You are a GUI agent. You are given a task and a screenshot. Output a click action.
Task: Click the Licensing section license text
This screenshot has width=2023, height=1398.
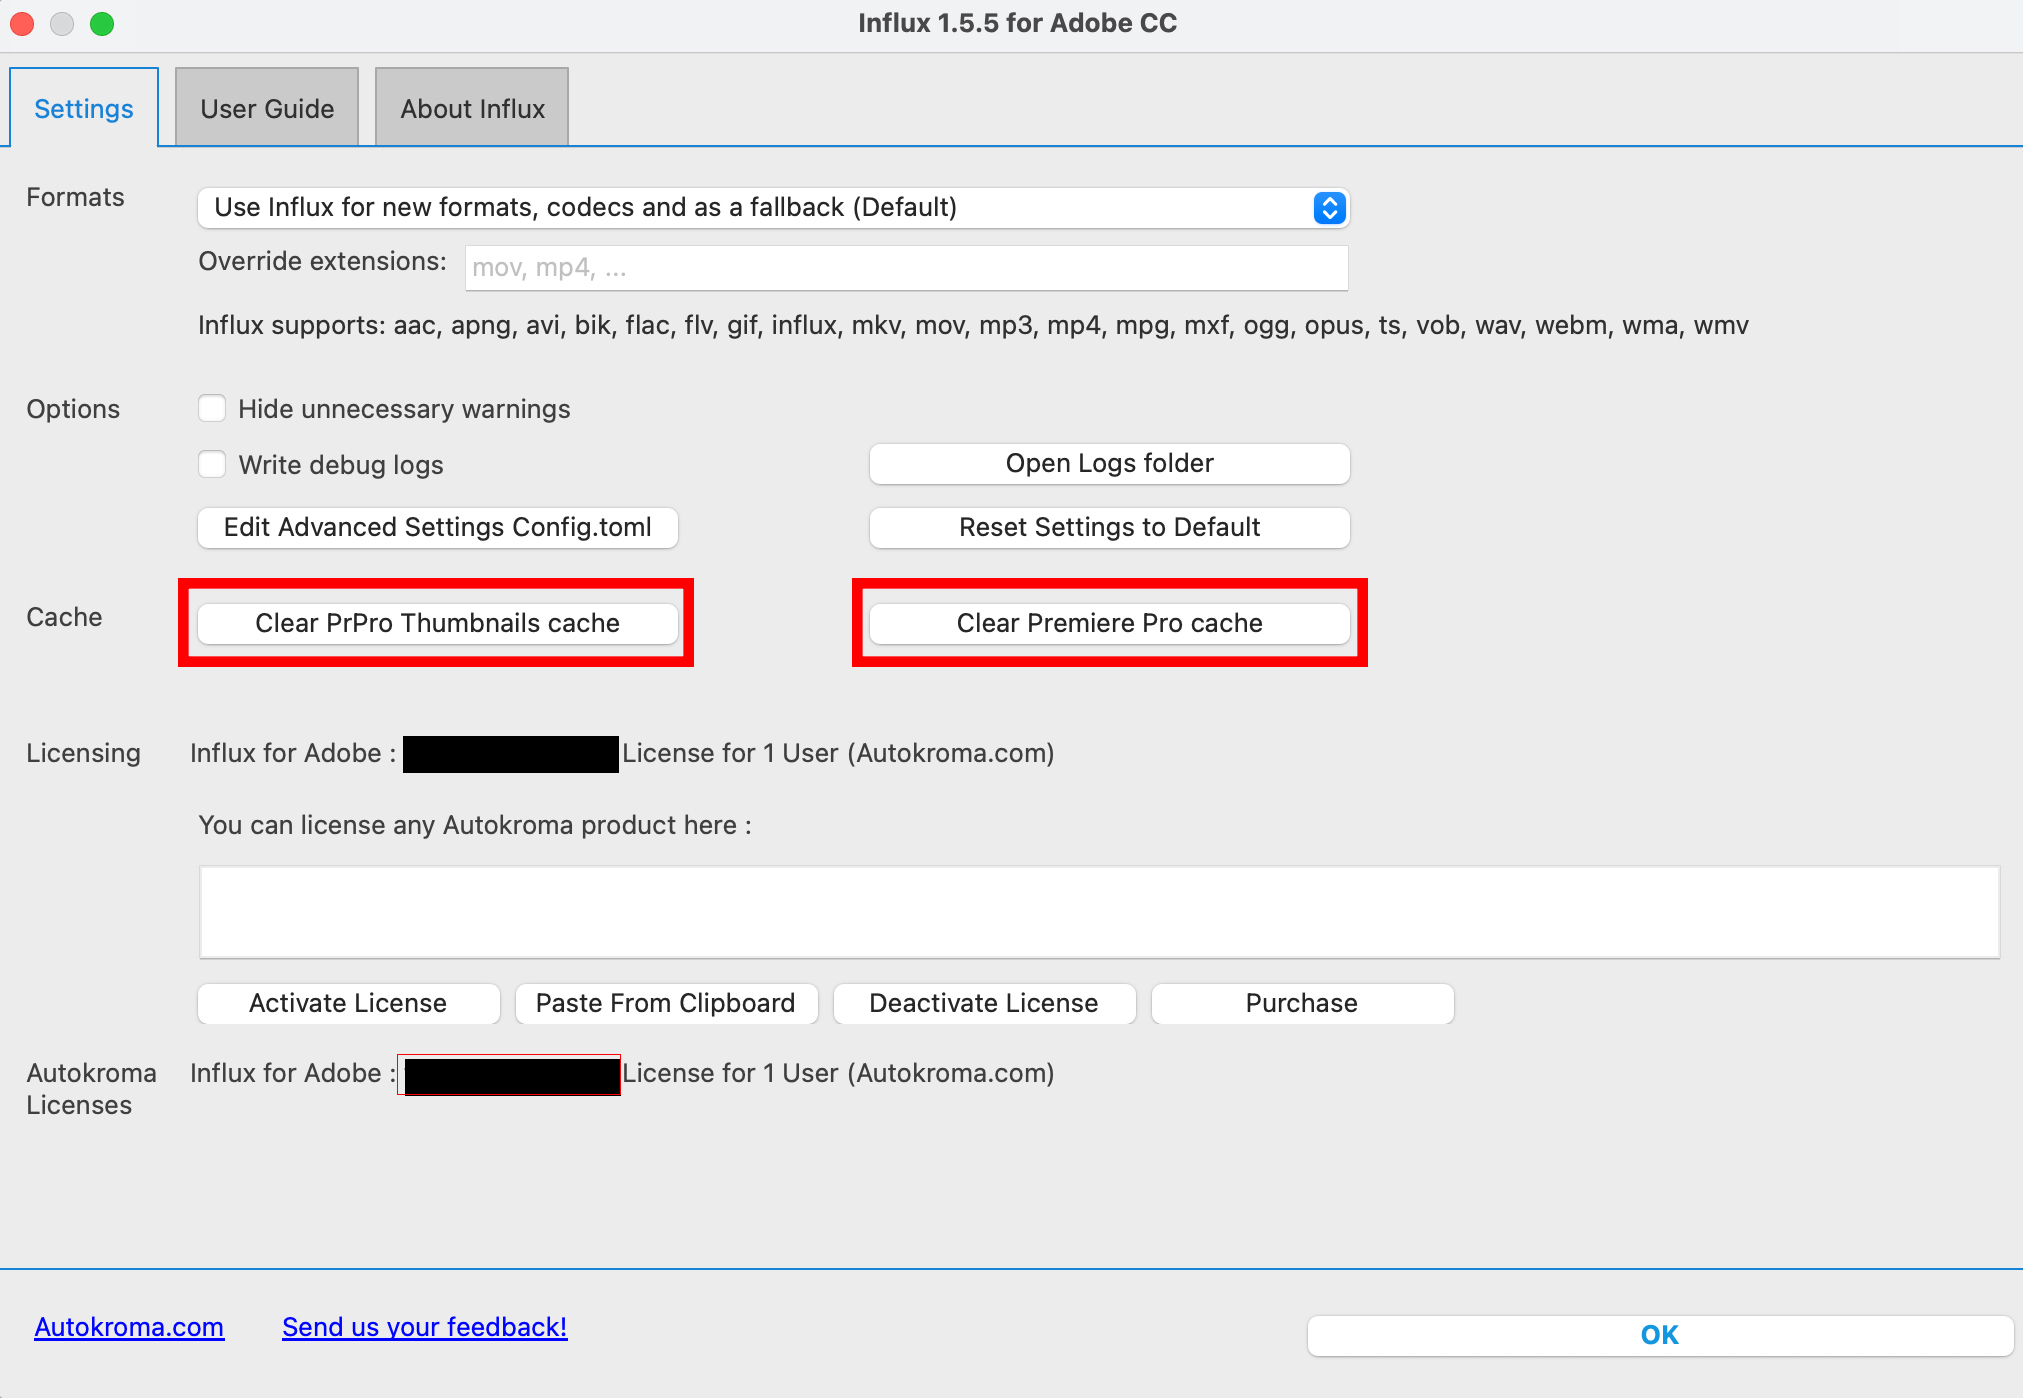(x=622, y=753)
